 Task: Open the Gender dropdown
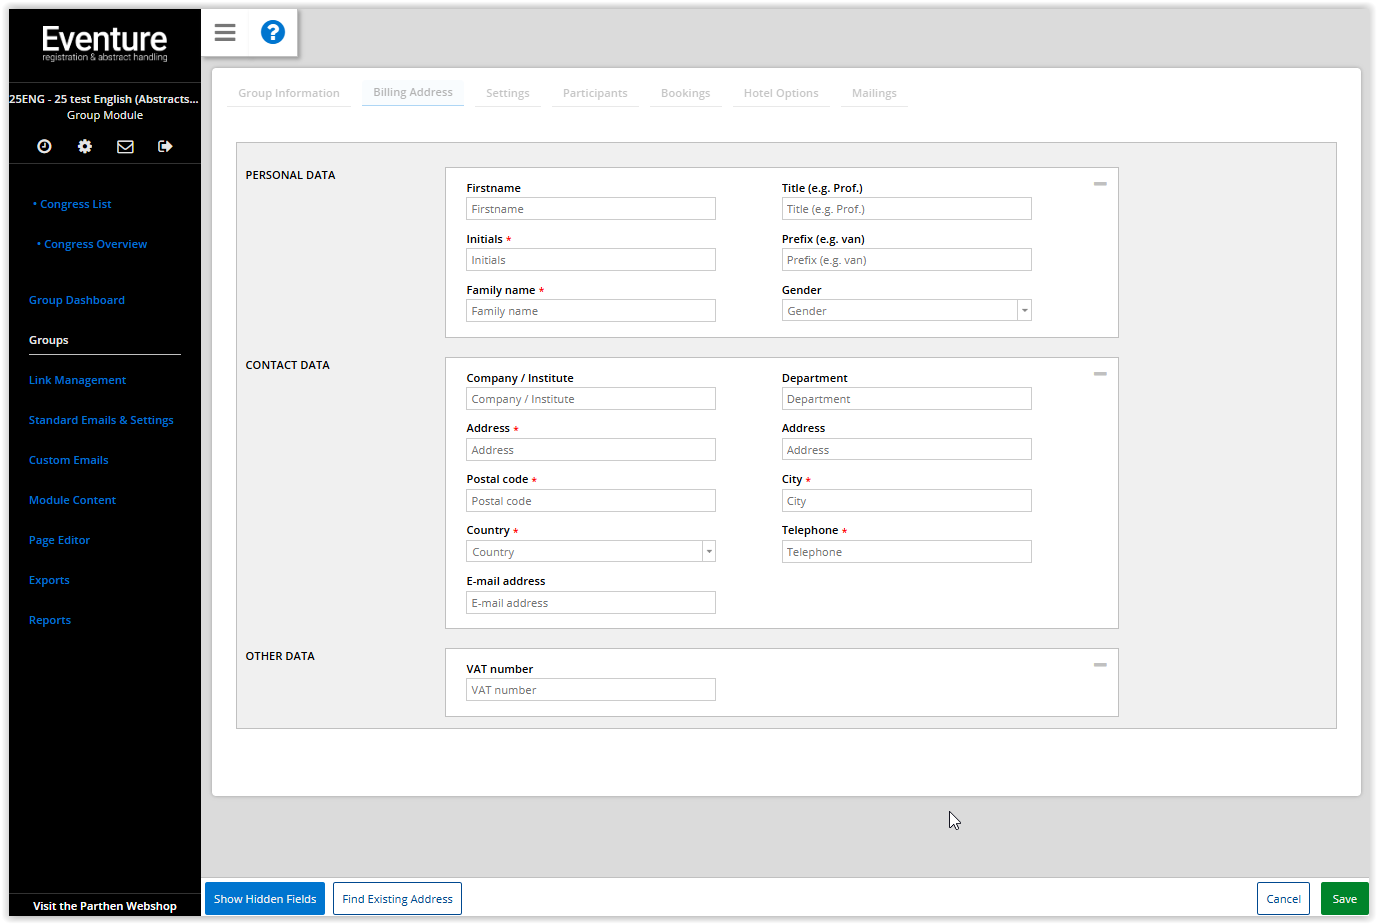pos(906,311)
